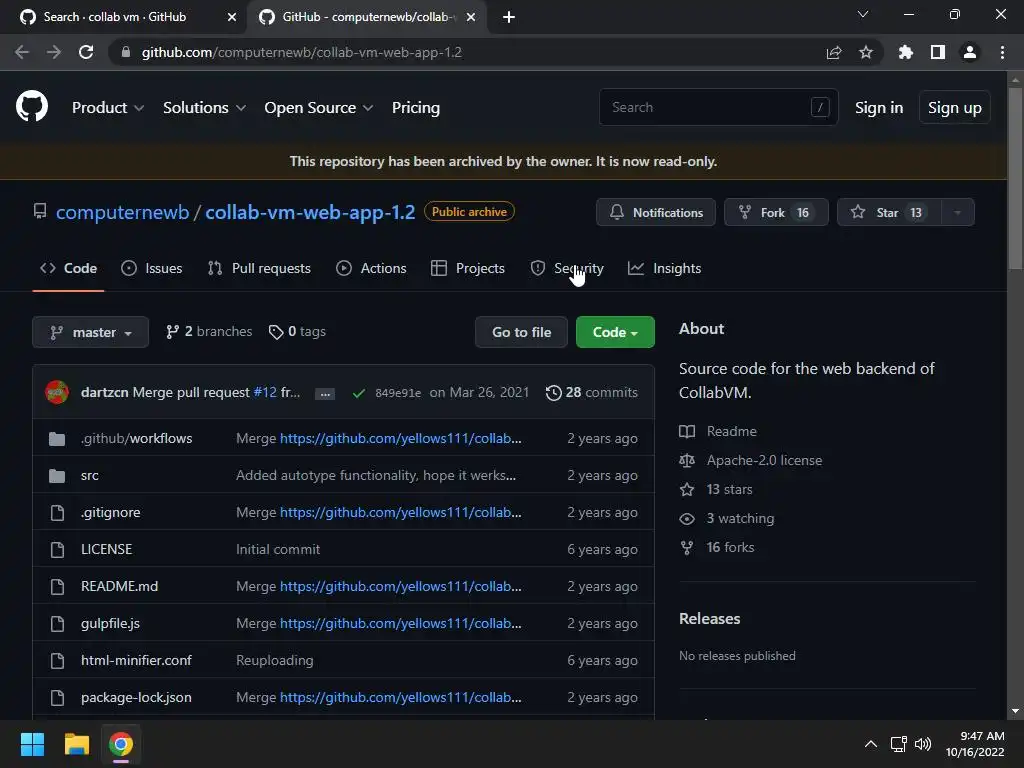This screenshot has height=768, width=1024.
Task: Click the folder icon beside .github/workflows
Action: click(57, 439)
